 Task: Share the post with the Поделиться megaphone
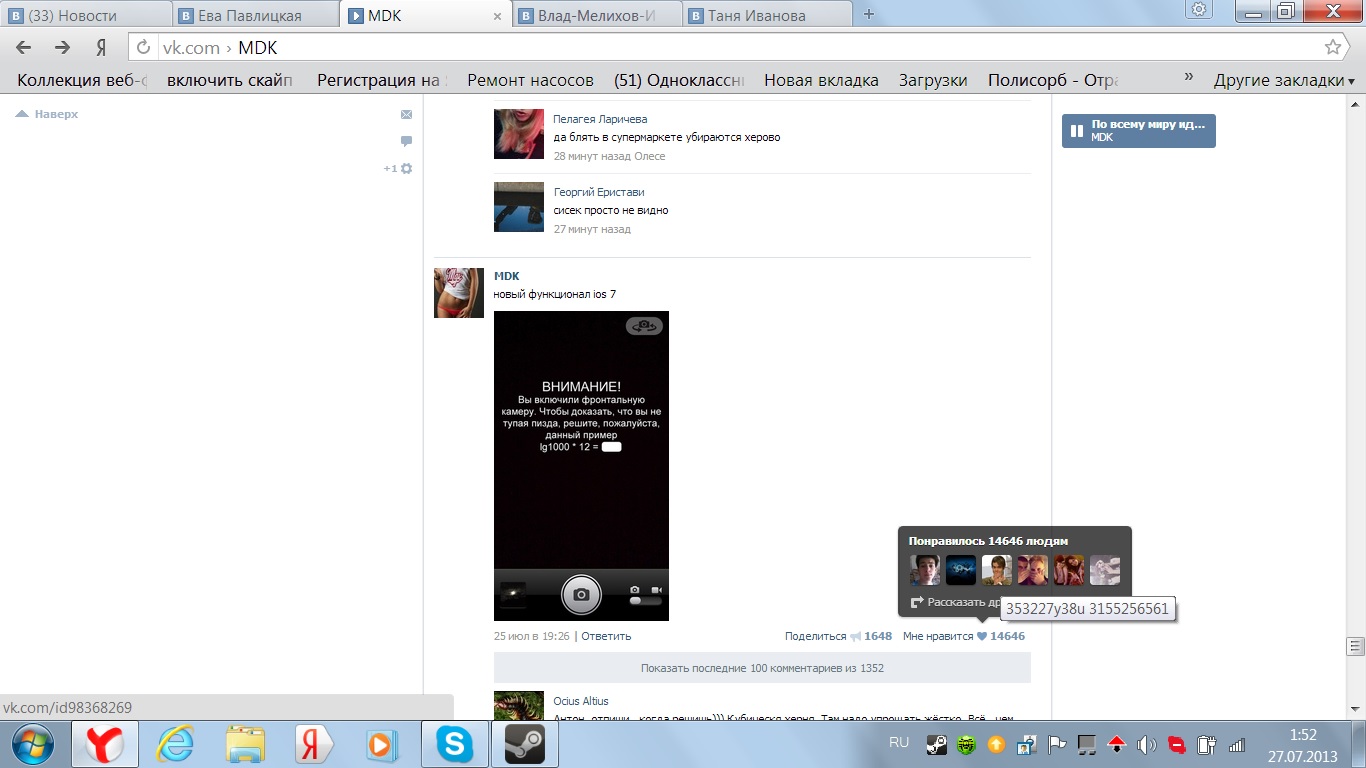[x=838, y=636]
